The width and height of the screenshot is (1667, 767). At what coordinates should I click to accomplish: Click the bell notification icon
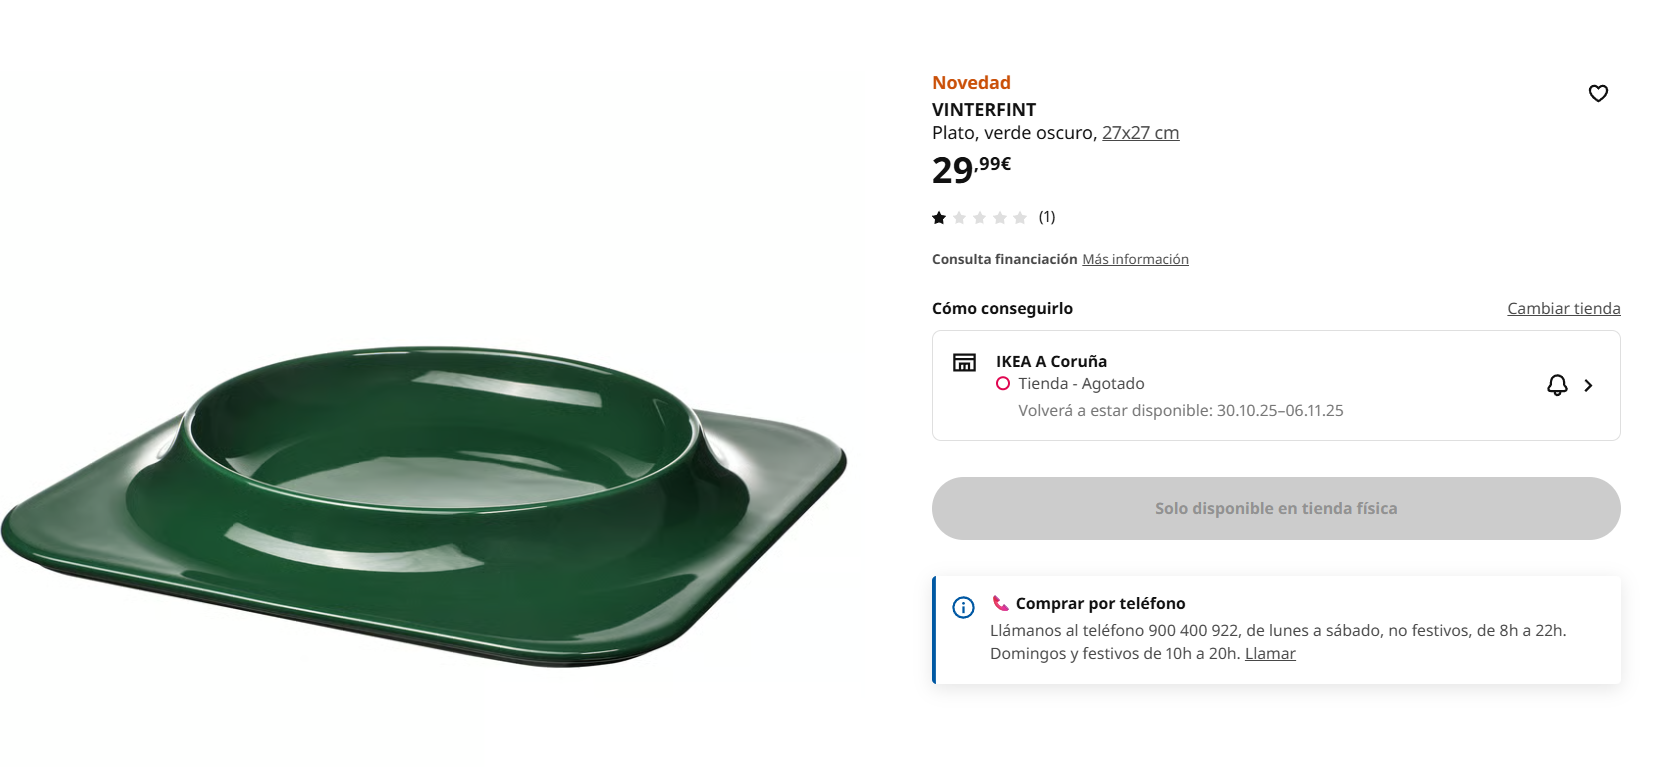(x=1557, y=385)
